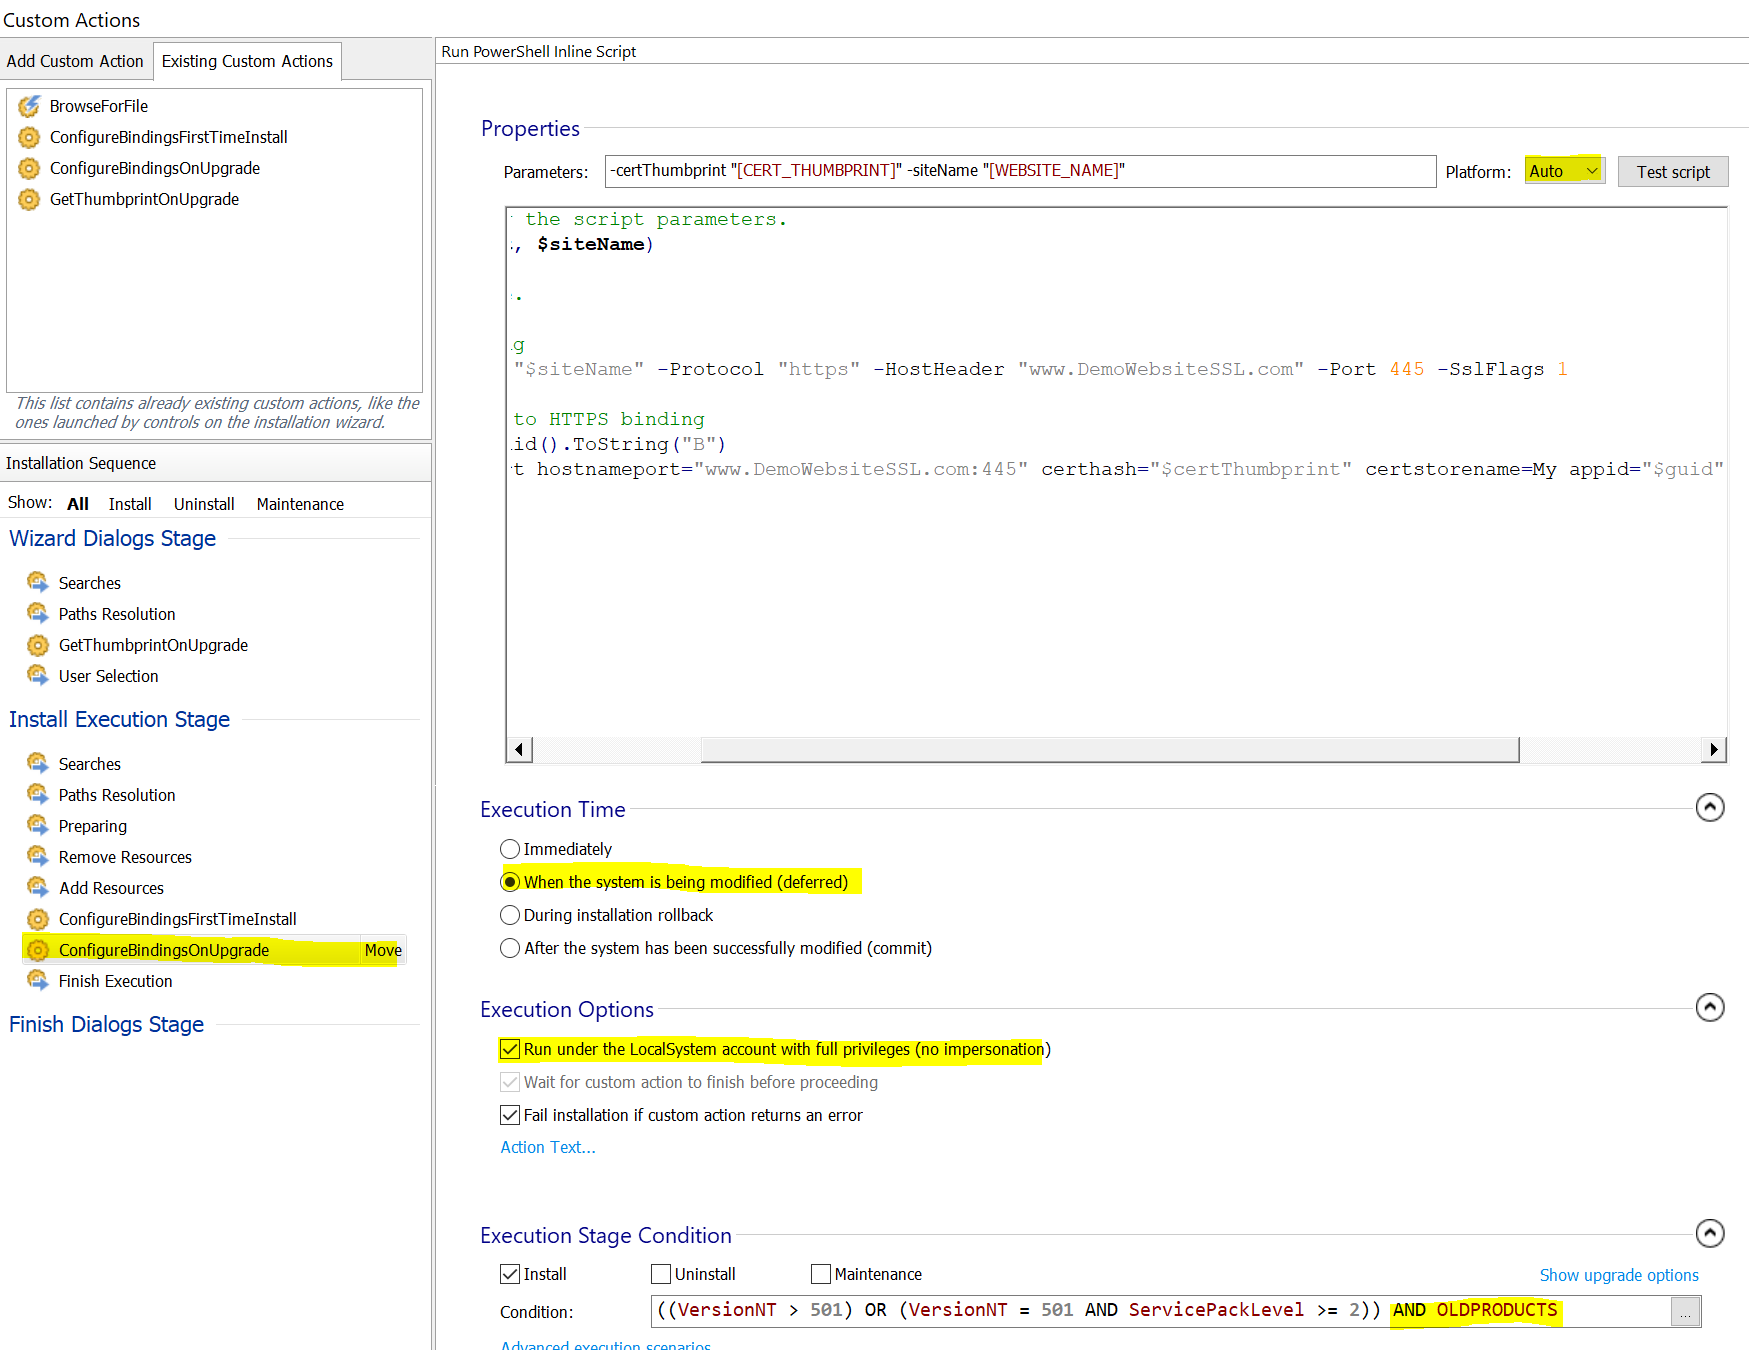Click GetThumbprintOnUpgrade icon in Wizard Dialogs Stage
Image resolution: width=1749 pixels, height=1350 pixels.
38,645
